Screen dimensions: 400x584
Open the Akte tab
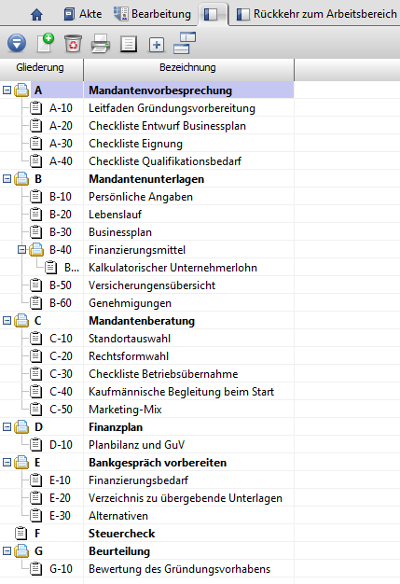click(x=83, y=14)
